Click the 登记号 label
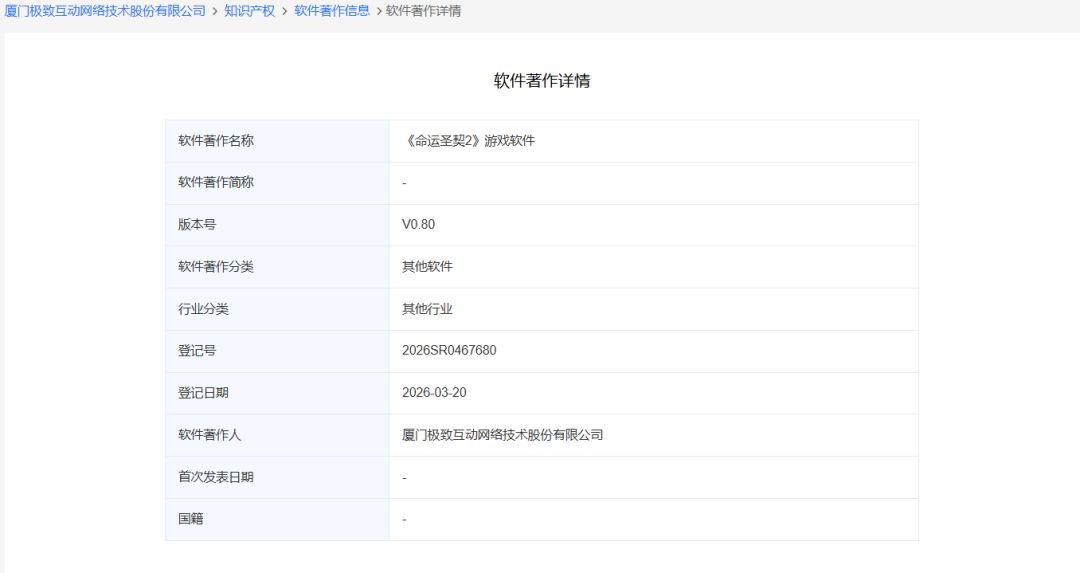Screen dimensions: 1080x573 coord(197,351)
